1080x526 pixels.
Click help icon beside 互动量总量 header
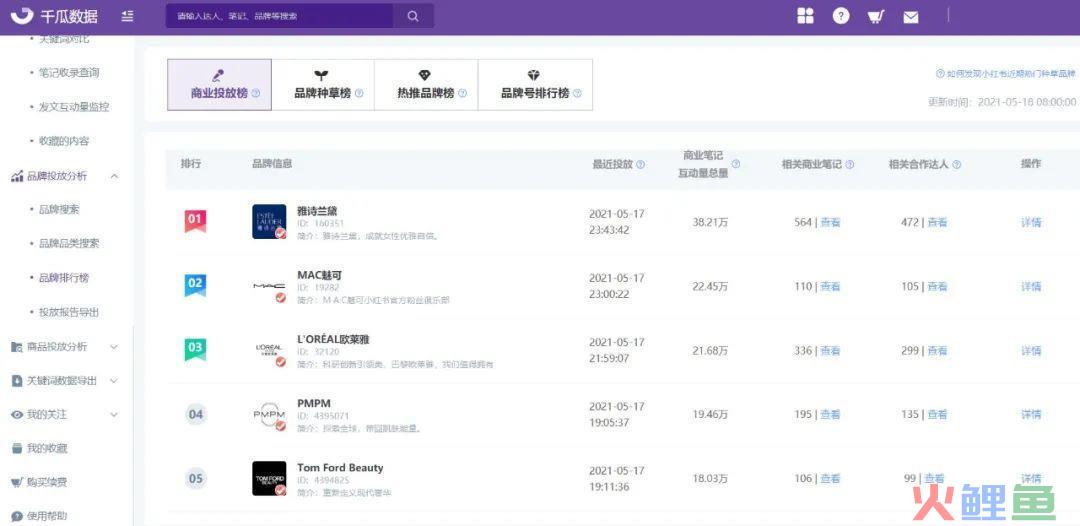tap(736, 164)
